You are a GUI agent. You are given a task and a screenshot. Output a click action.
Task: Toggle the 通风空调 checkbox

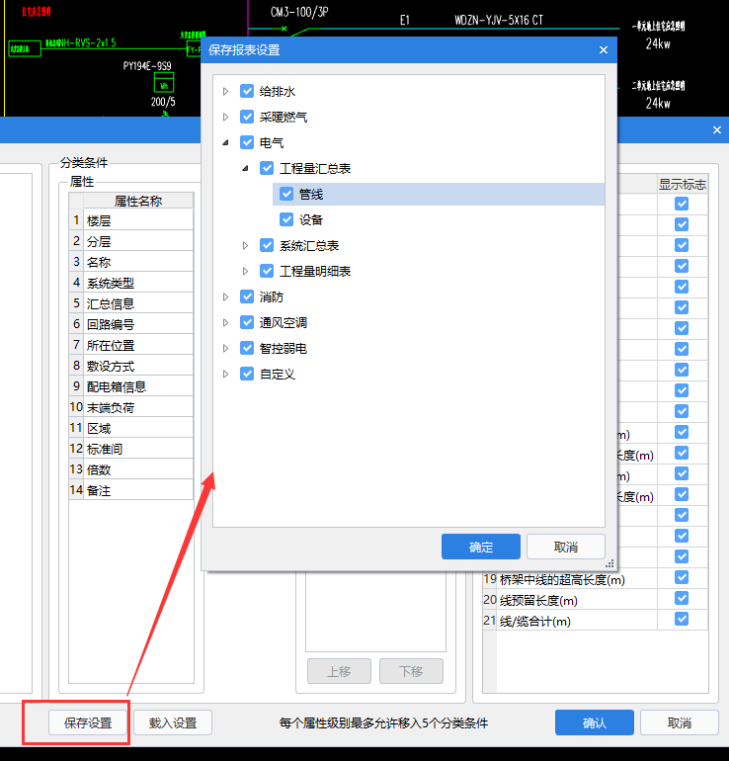coord(247,323)
